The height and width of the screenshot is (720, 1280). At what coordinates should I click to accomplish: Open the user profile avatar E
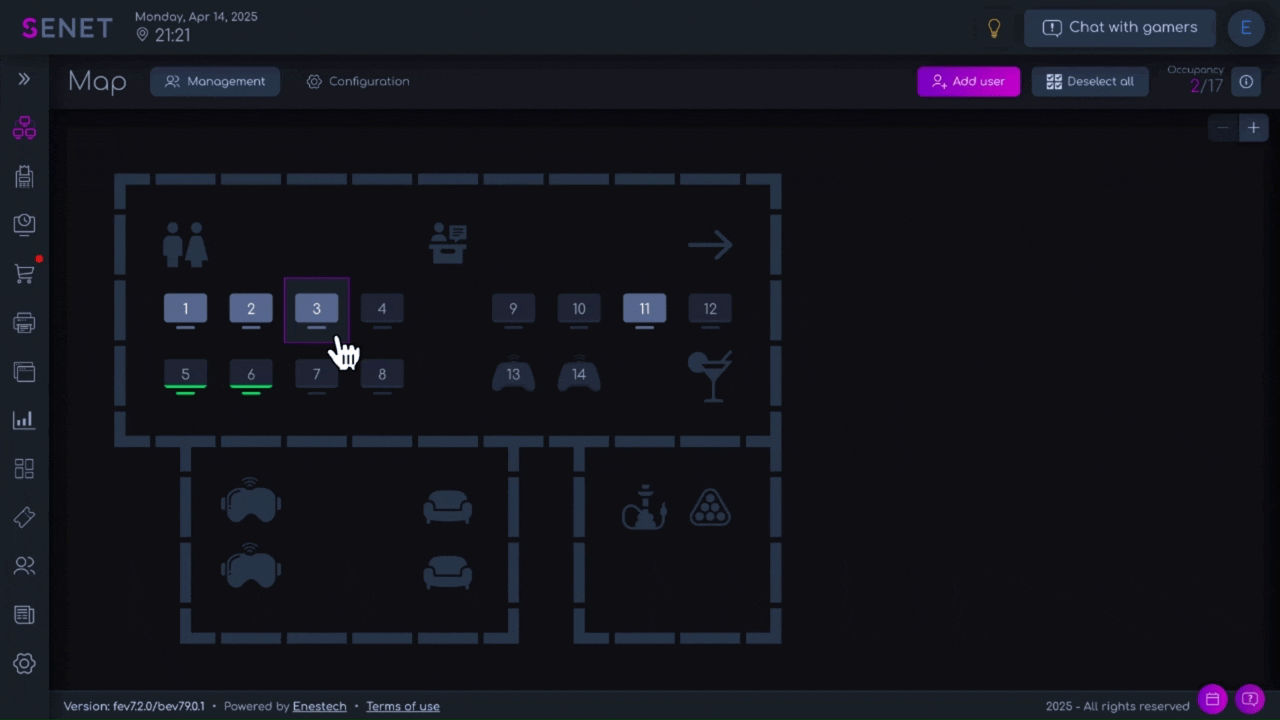tap(1246, 28)
